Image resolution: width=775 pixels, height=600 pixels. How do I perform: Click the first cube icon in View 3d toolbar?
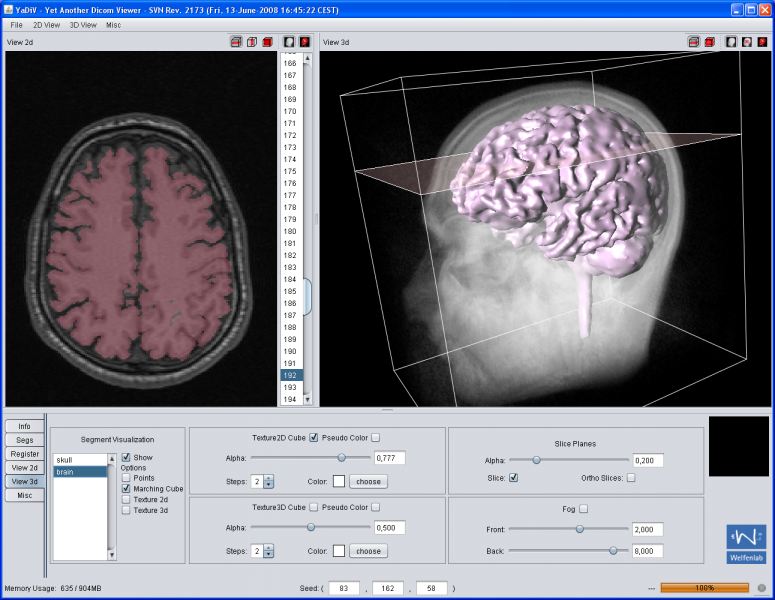[693, 42]
